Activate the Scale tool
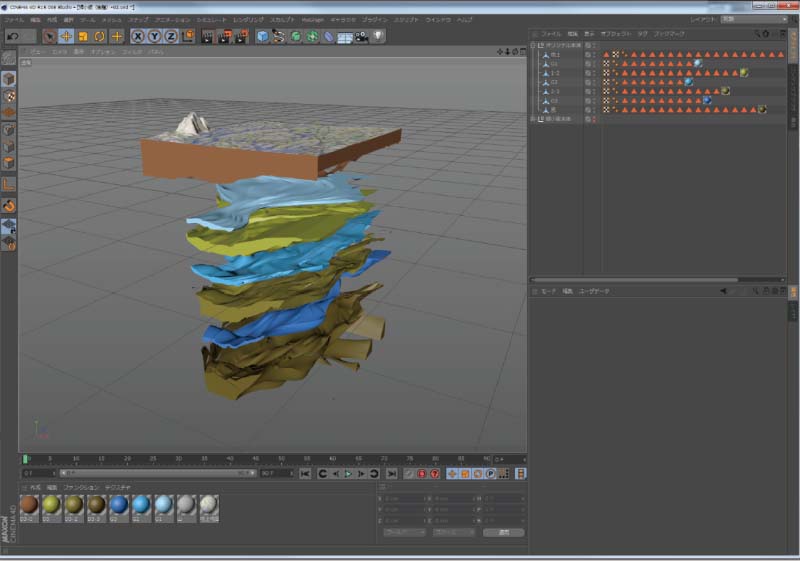800x561 pixels. pyautogui.click(x=83, y=36)
